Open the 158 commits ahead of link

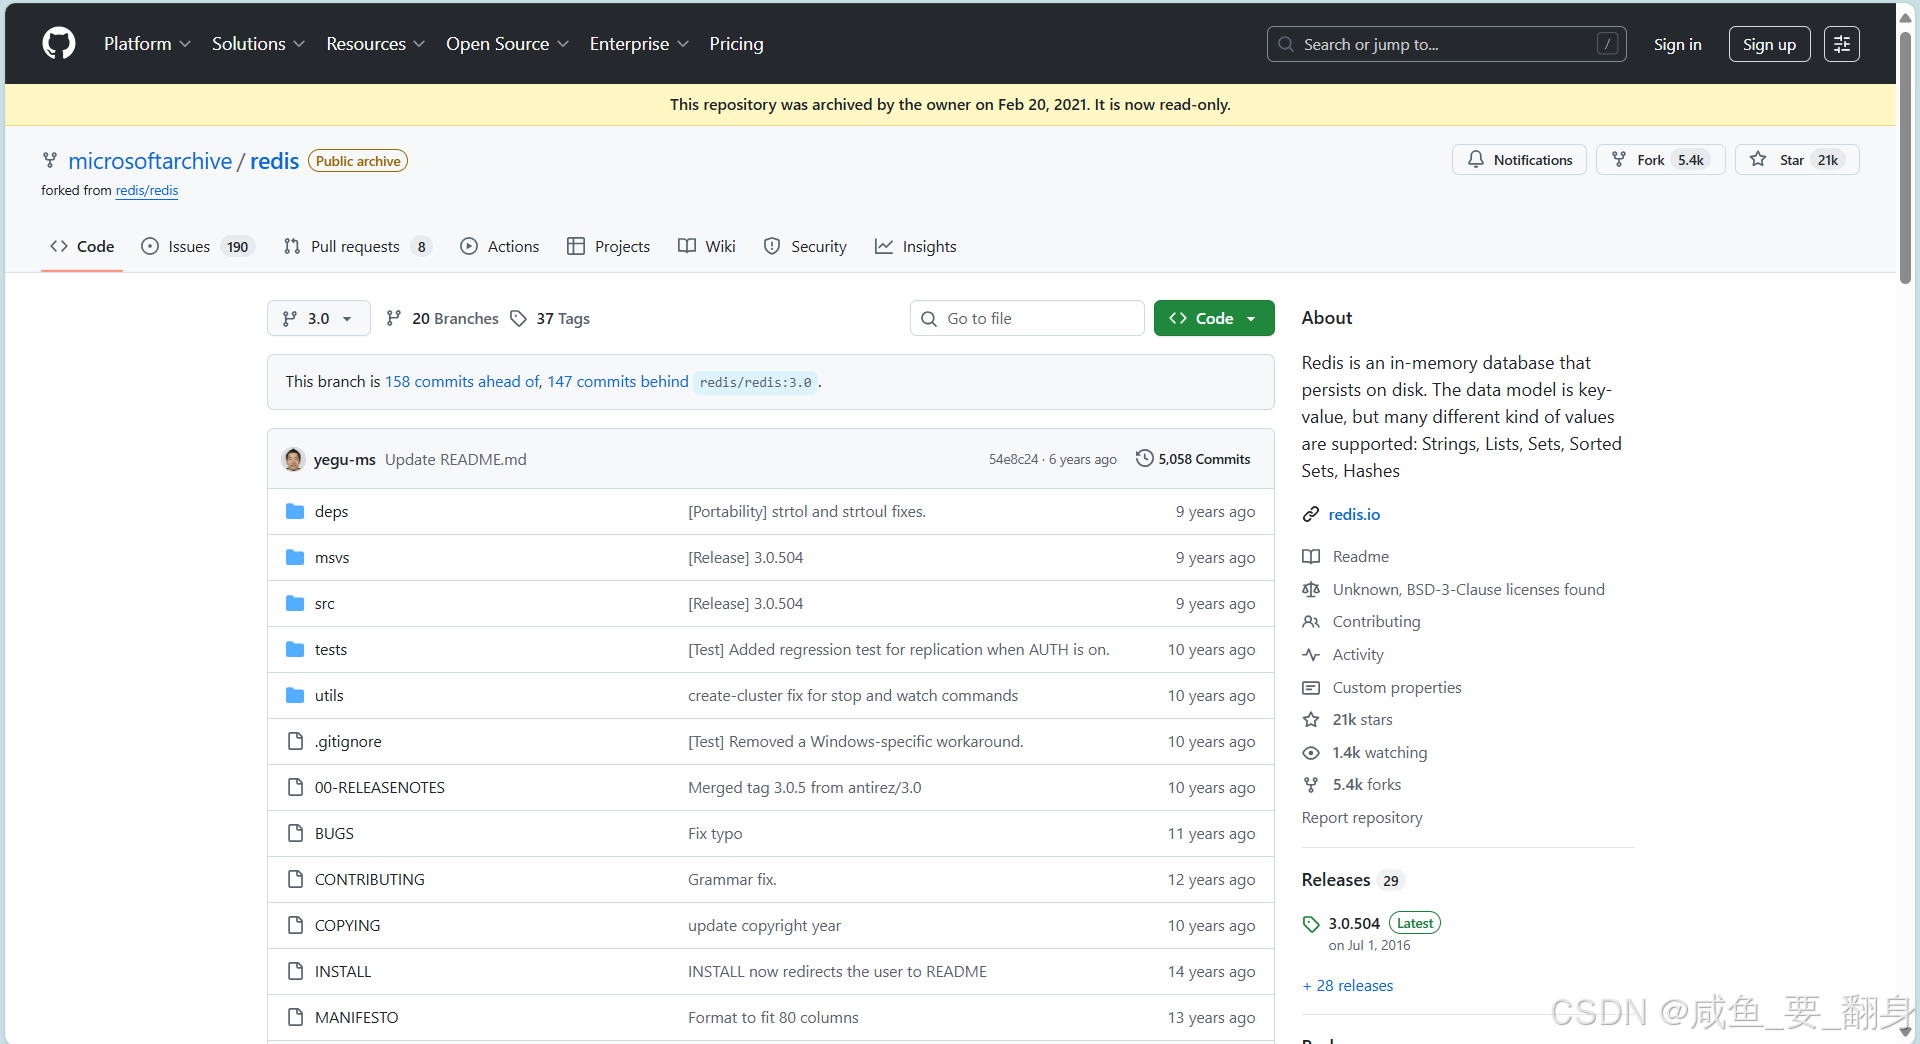(462, 381)
